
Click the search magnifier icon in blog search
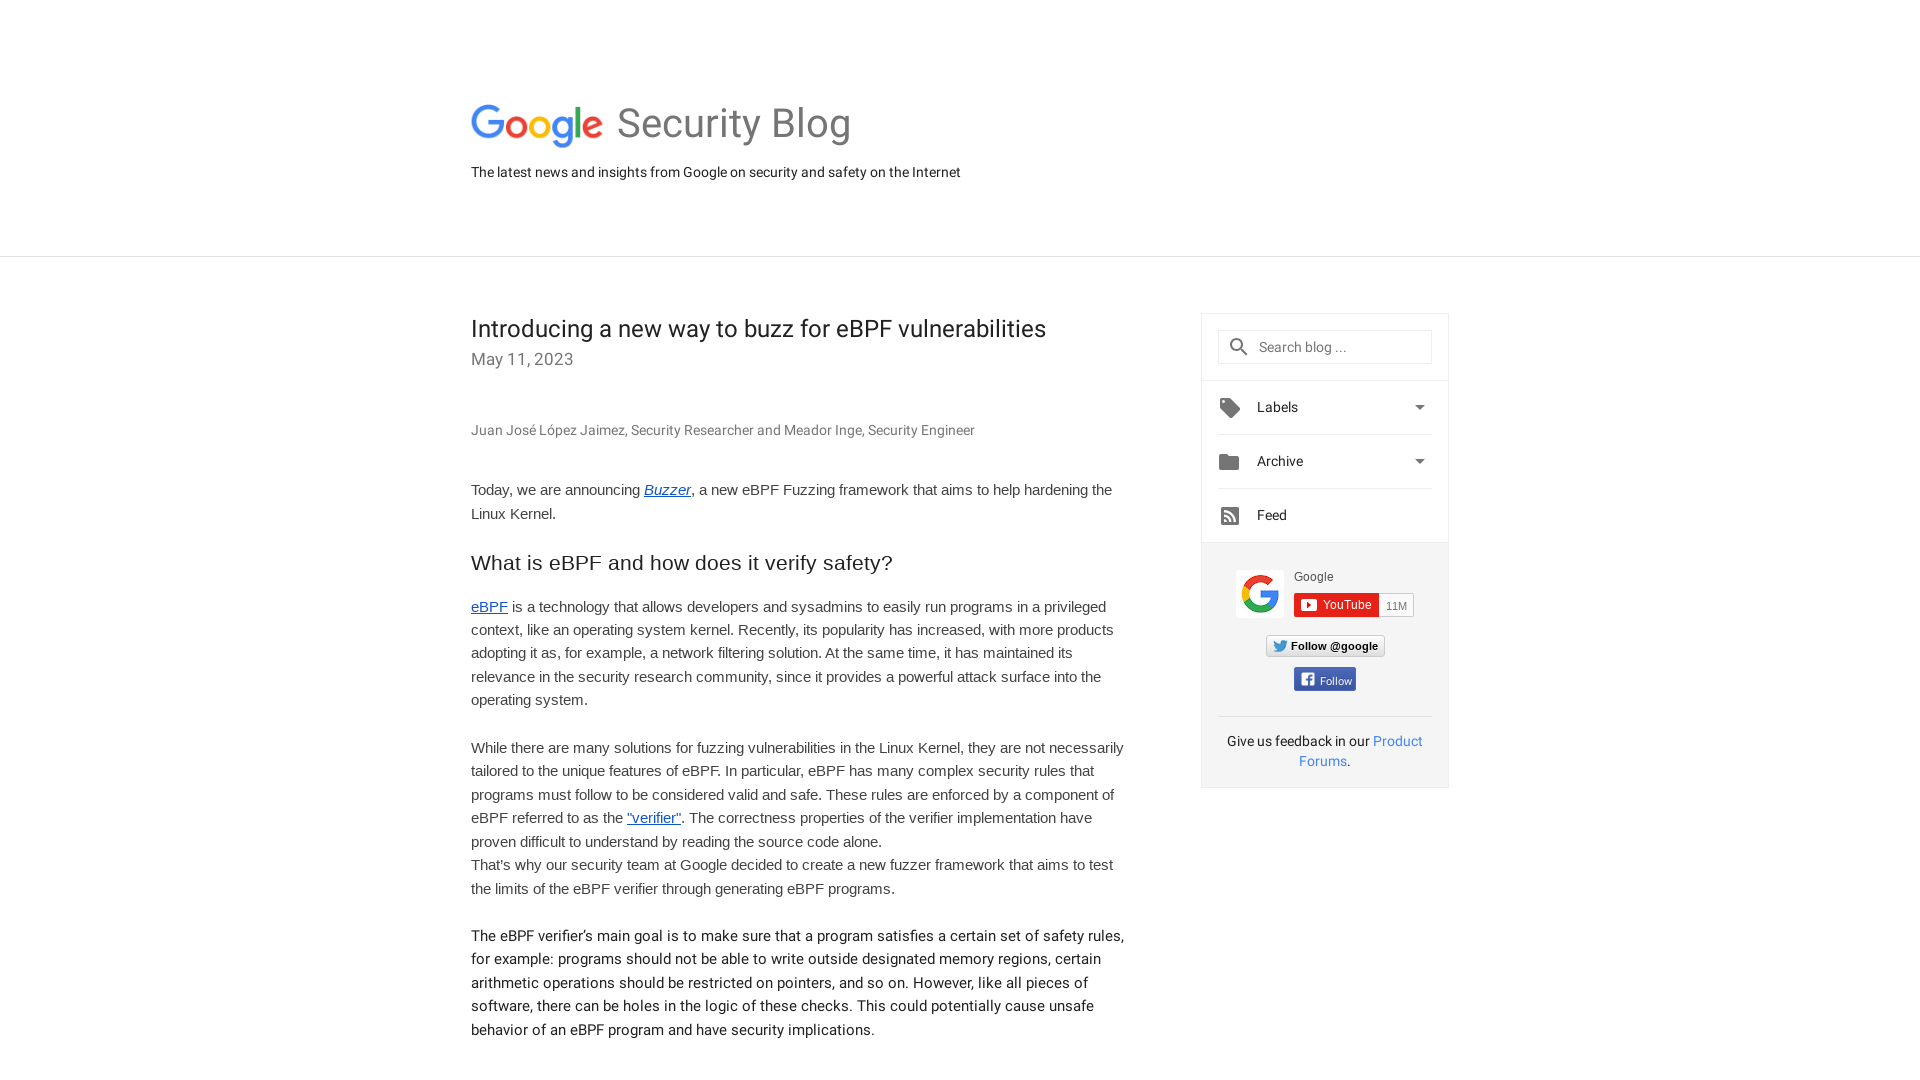point(1237,347)
